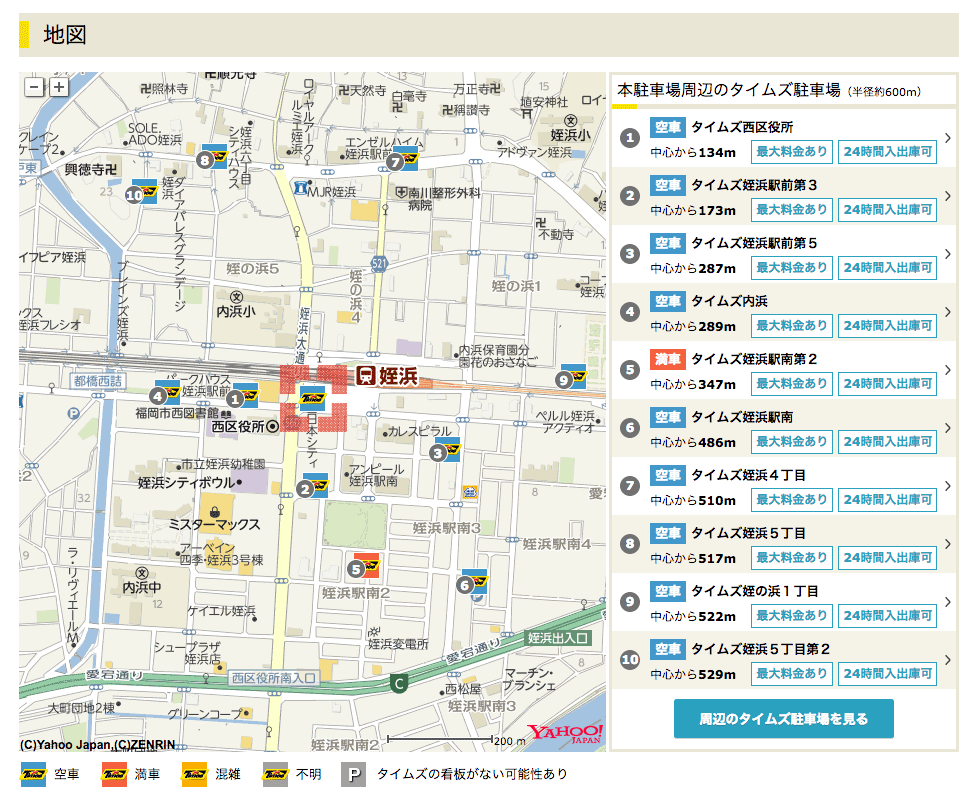Image resolution: width=979 pixels, height=808 pixels.
Task: Click 中心から522m distance text
Action: coord(693,616)
